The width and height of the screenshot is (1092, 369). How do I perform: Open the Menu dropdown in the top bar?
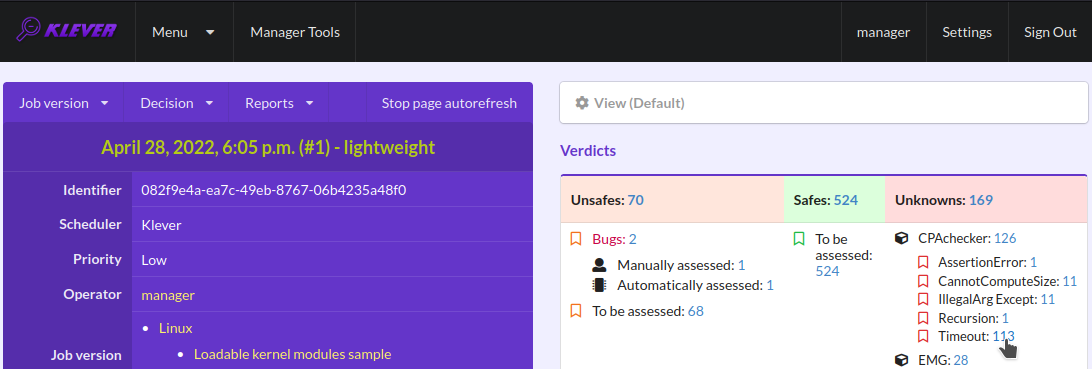point(184,32)
